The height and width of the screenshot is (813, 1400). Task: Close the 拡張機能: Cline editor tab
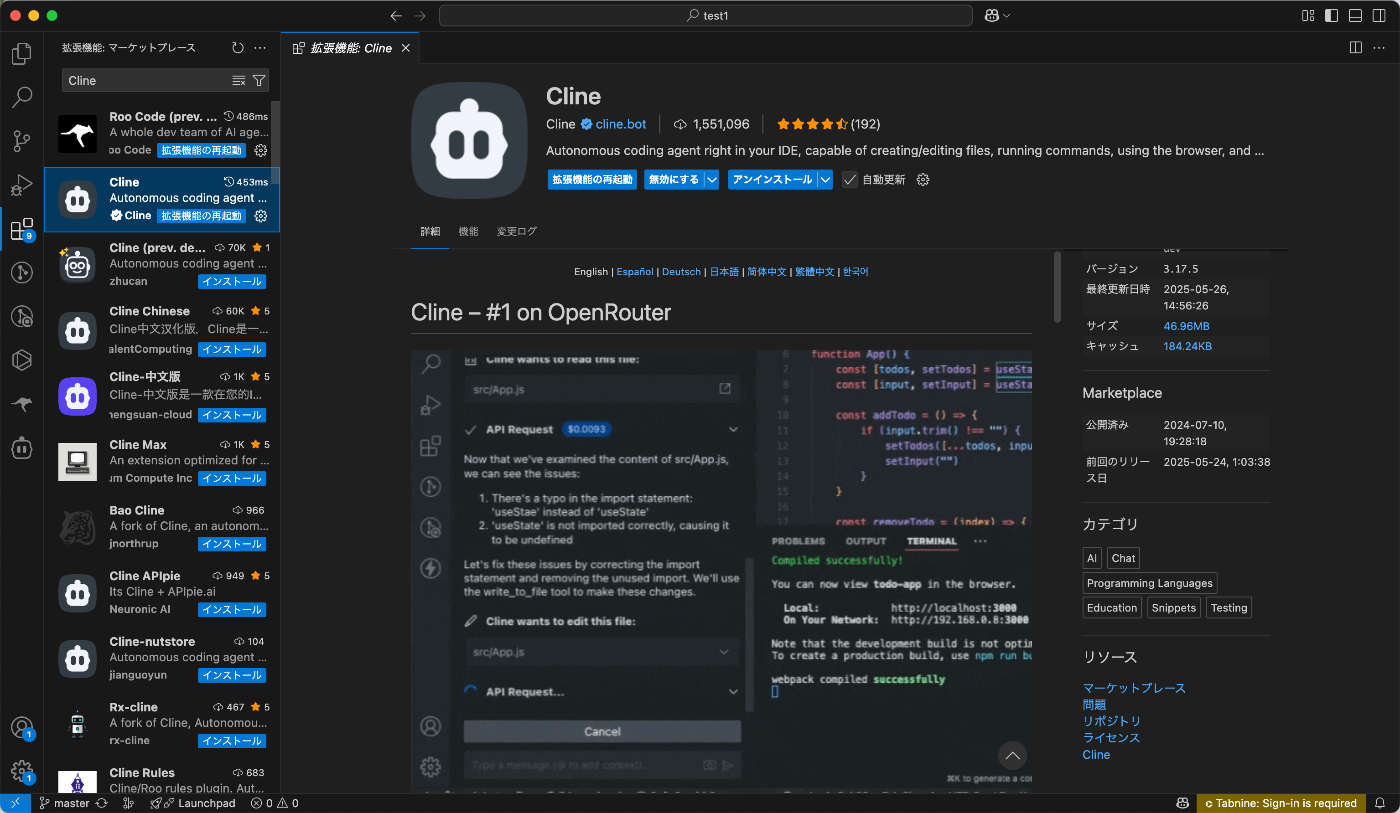[x=406, y=48]
